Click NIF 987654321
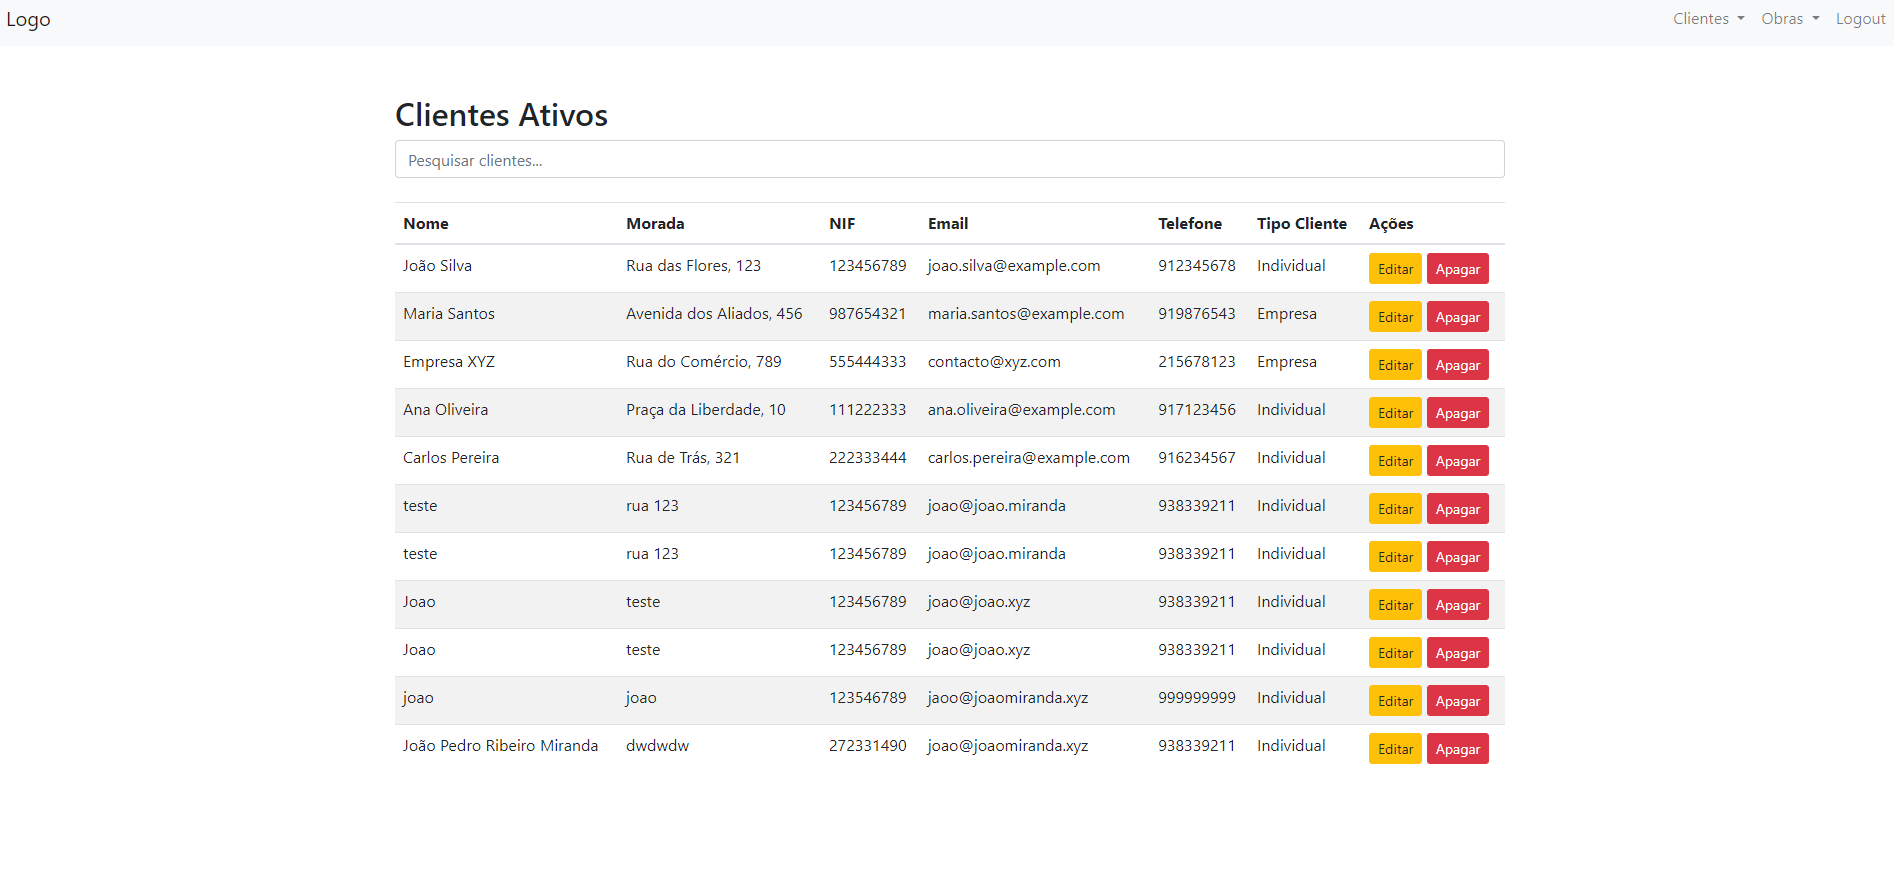This screenshot has width=1894, height=896. [867, 314]
